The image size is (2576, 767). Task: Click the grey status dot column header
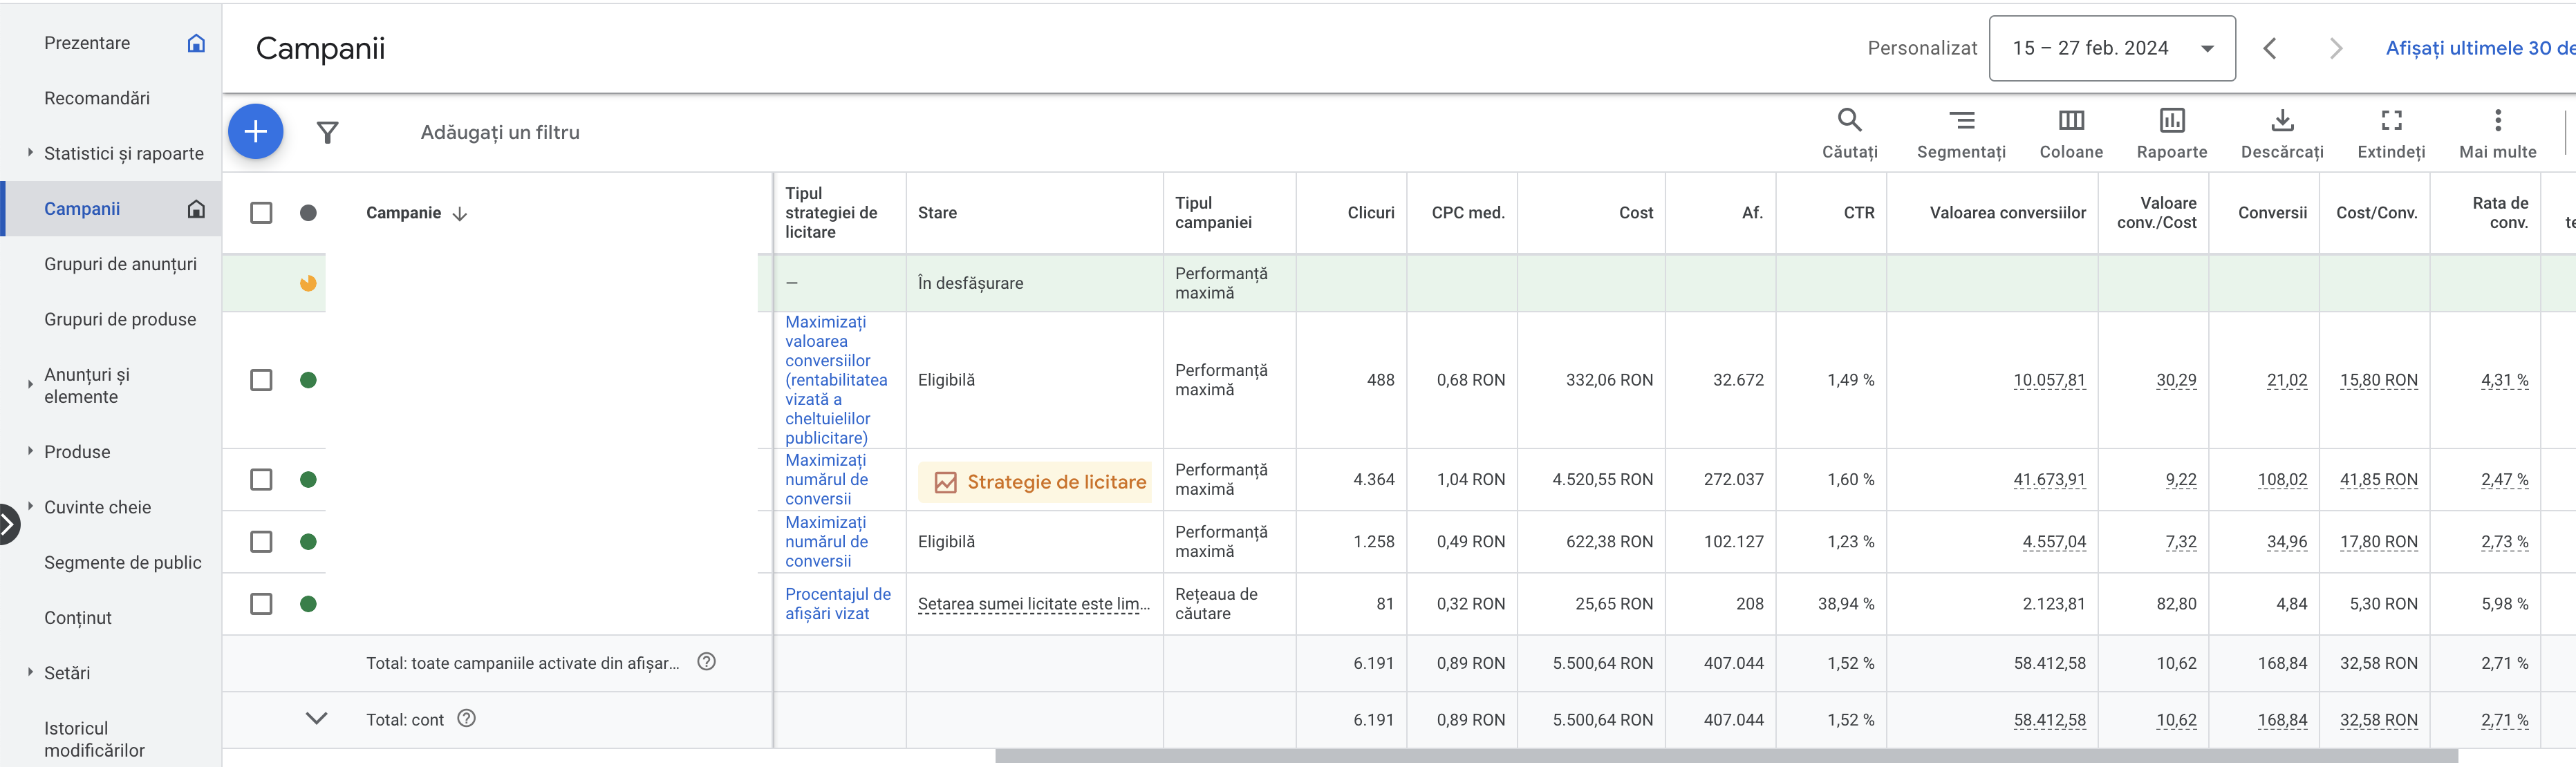point(308,213)
